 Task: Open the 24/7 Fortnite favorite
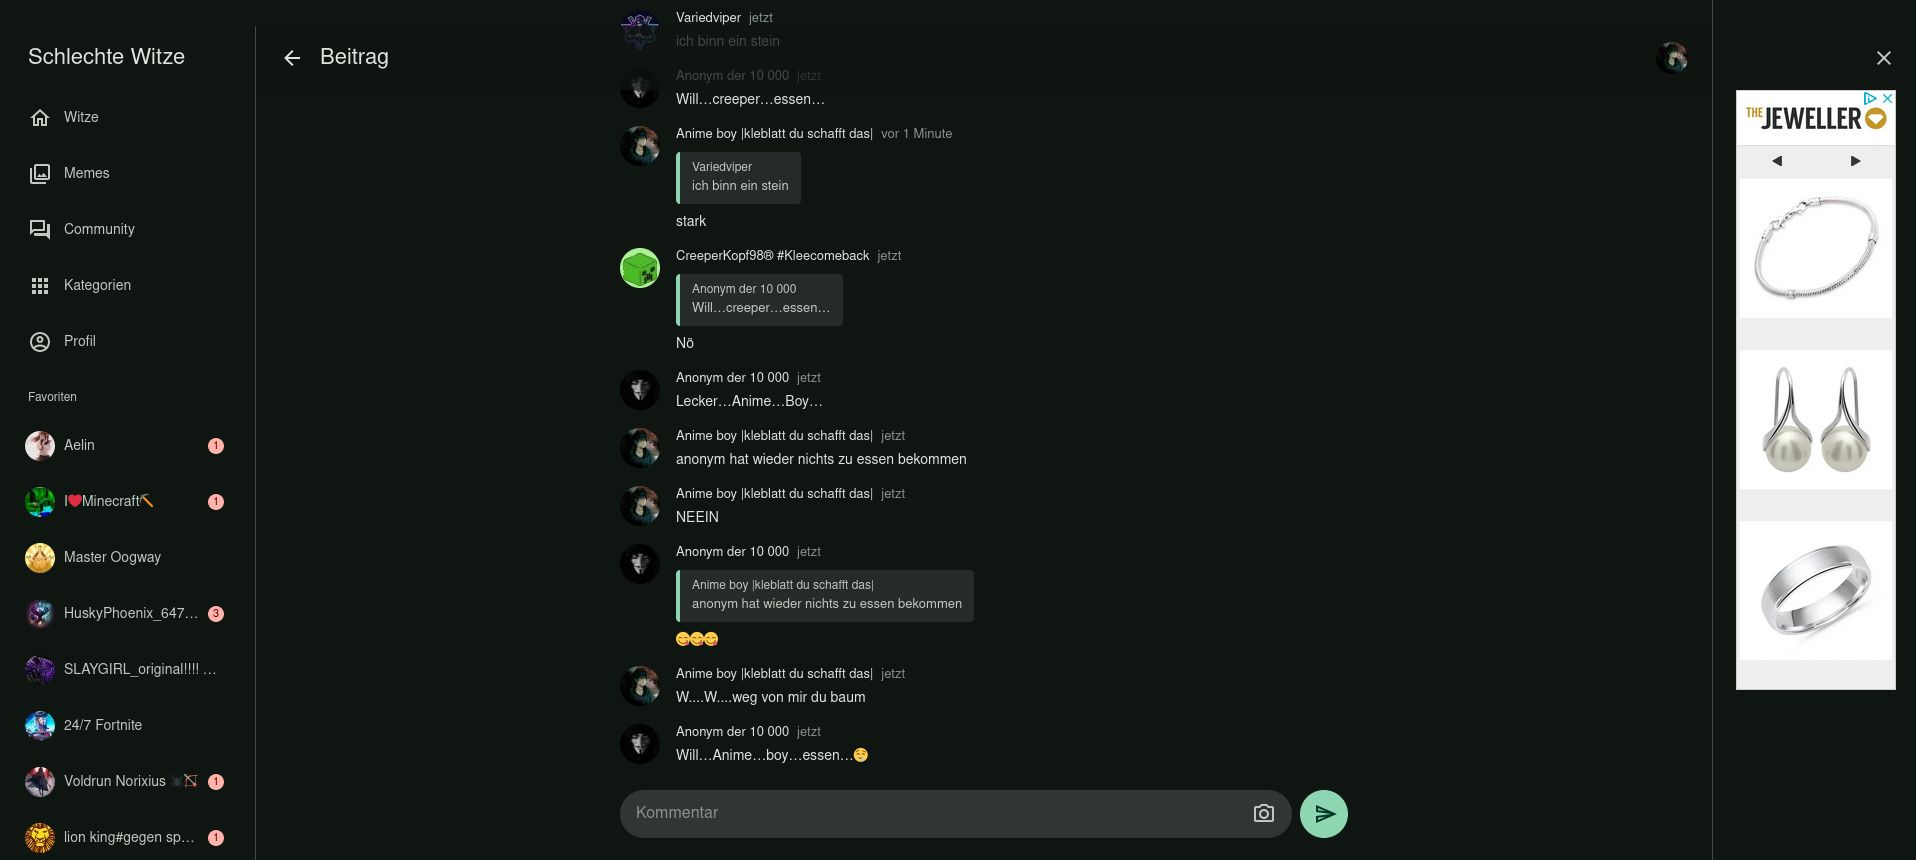(x=103, y=725)
